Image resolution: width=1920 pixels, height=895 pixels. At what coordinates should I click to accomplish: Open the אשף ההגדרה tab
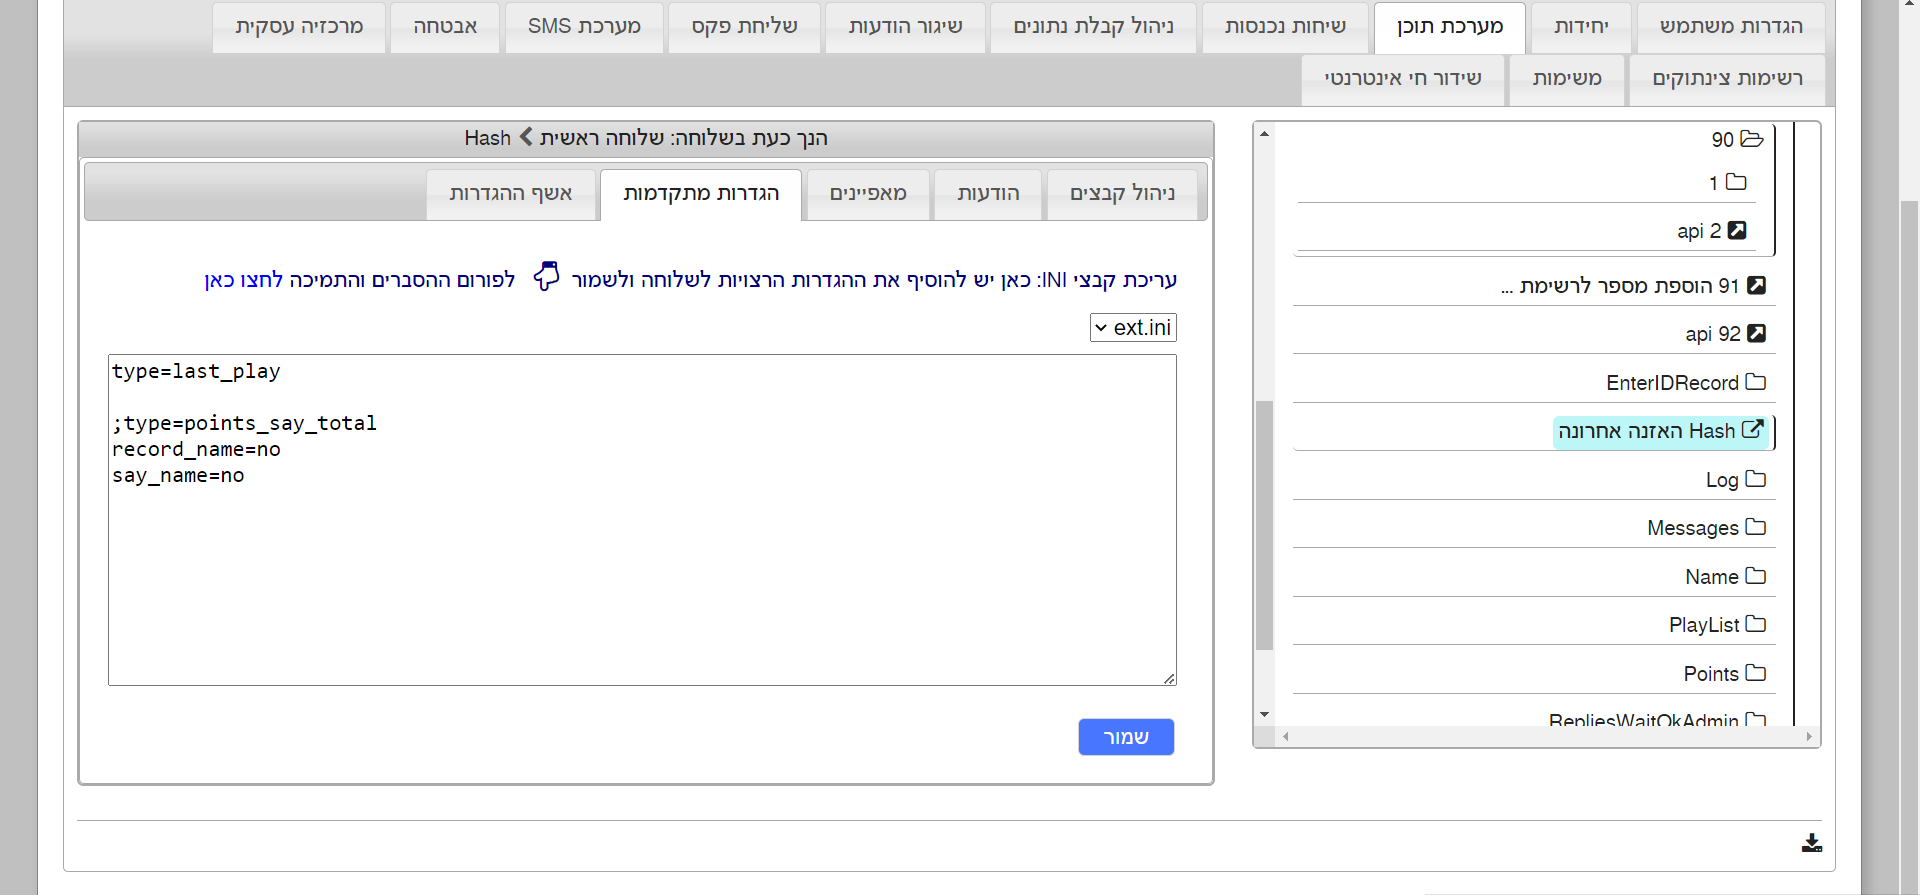point(511,194)
